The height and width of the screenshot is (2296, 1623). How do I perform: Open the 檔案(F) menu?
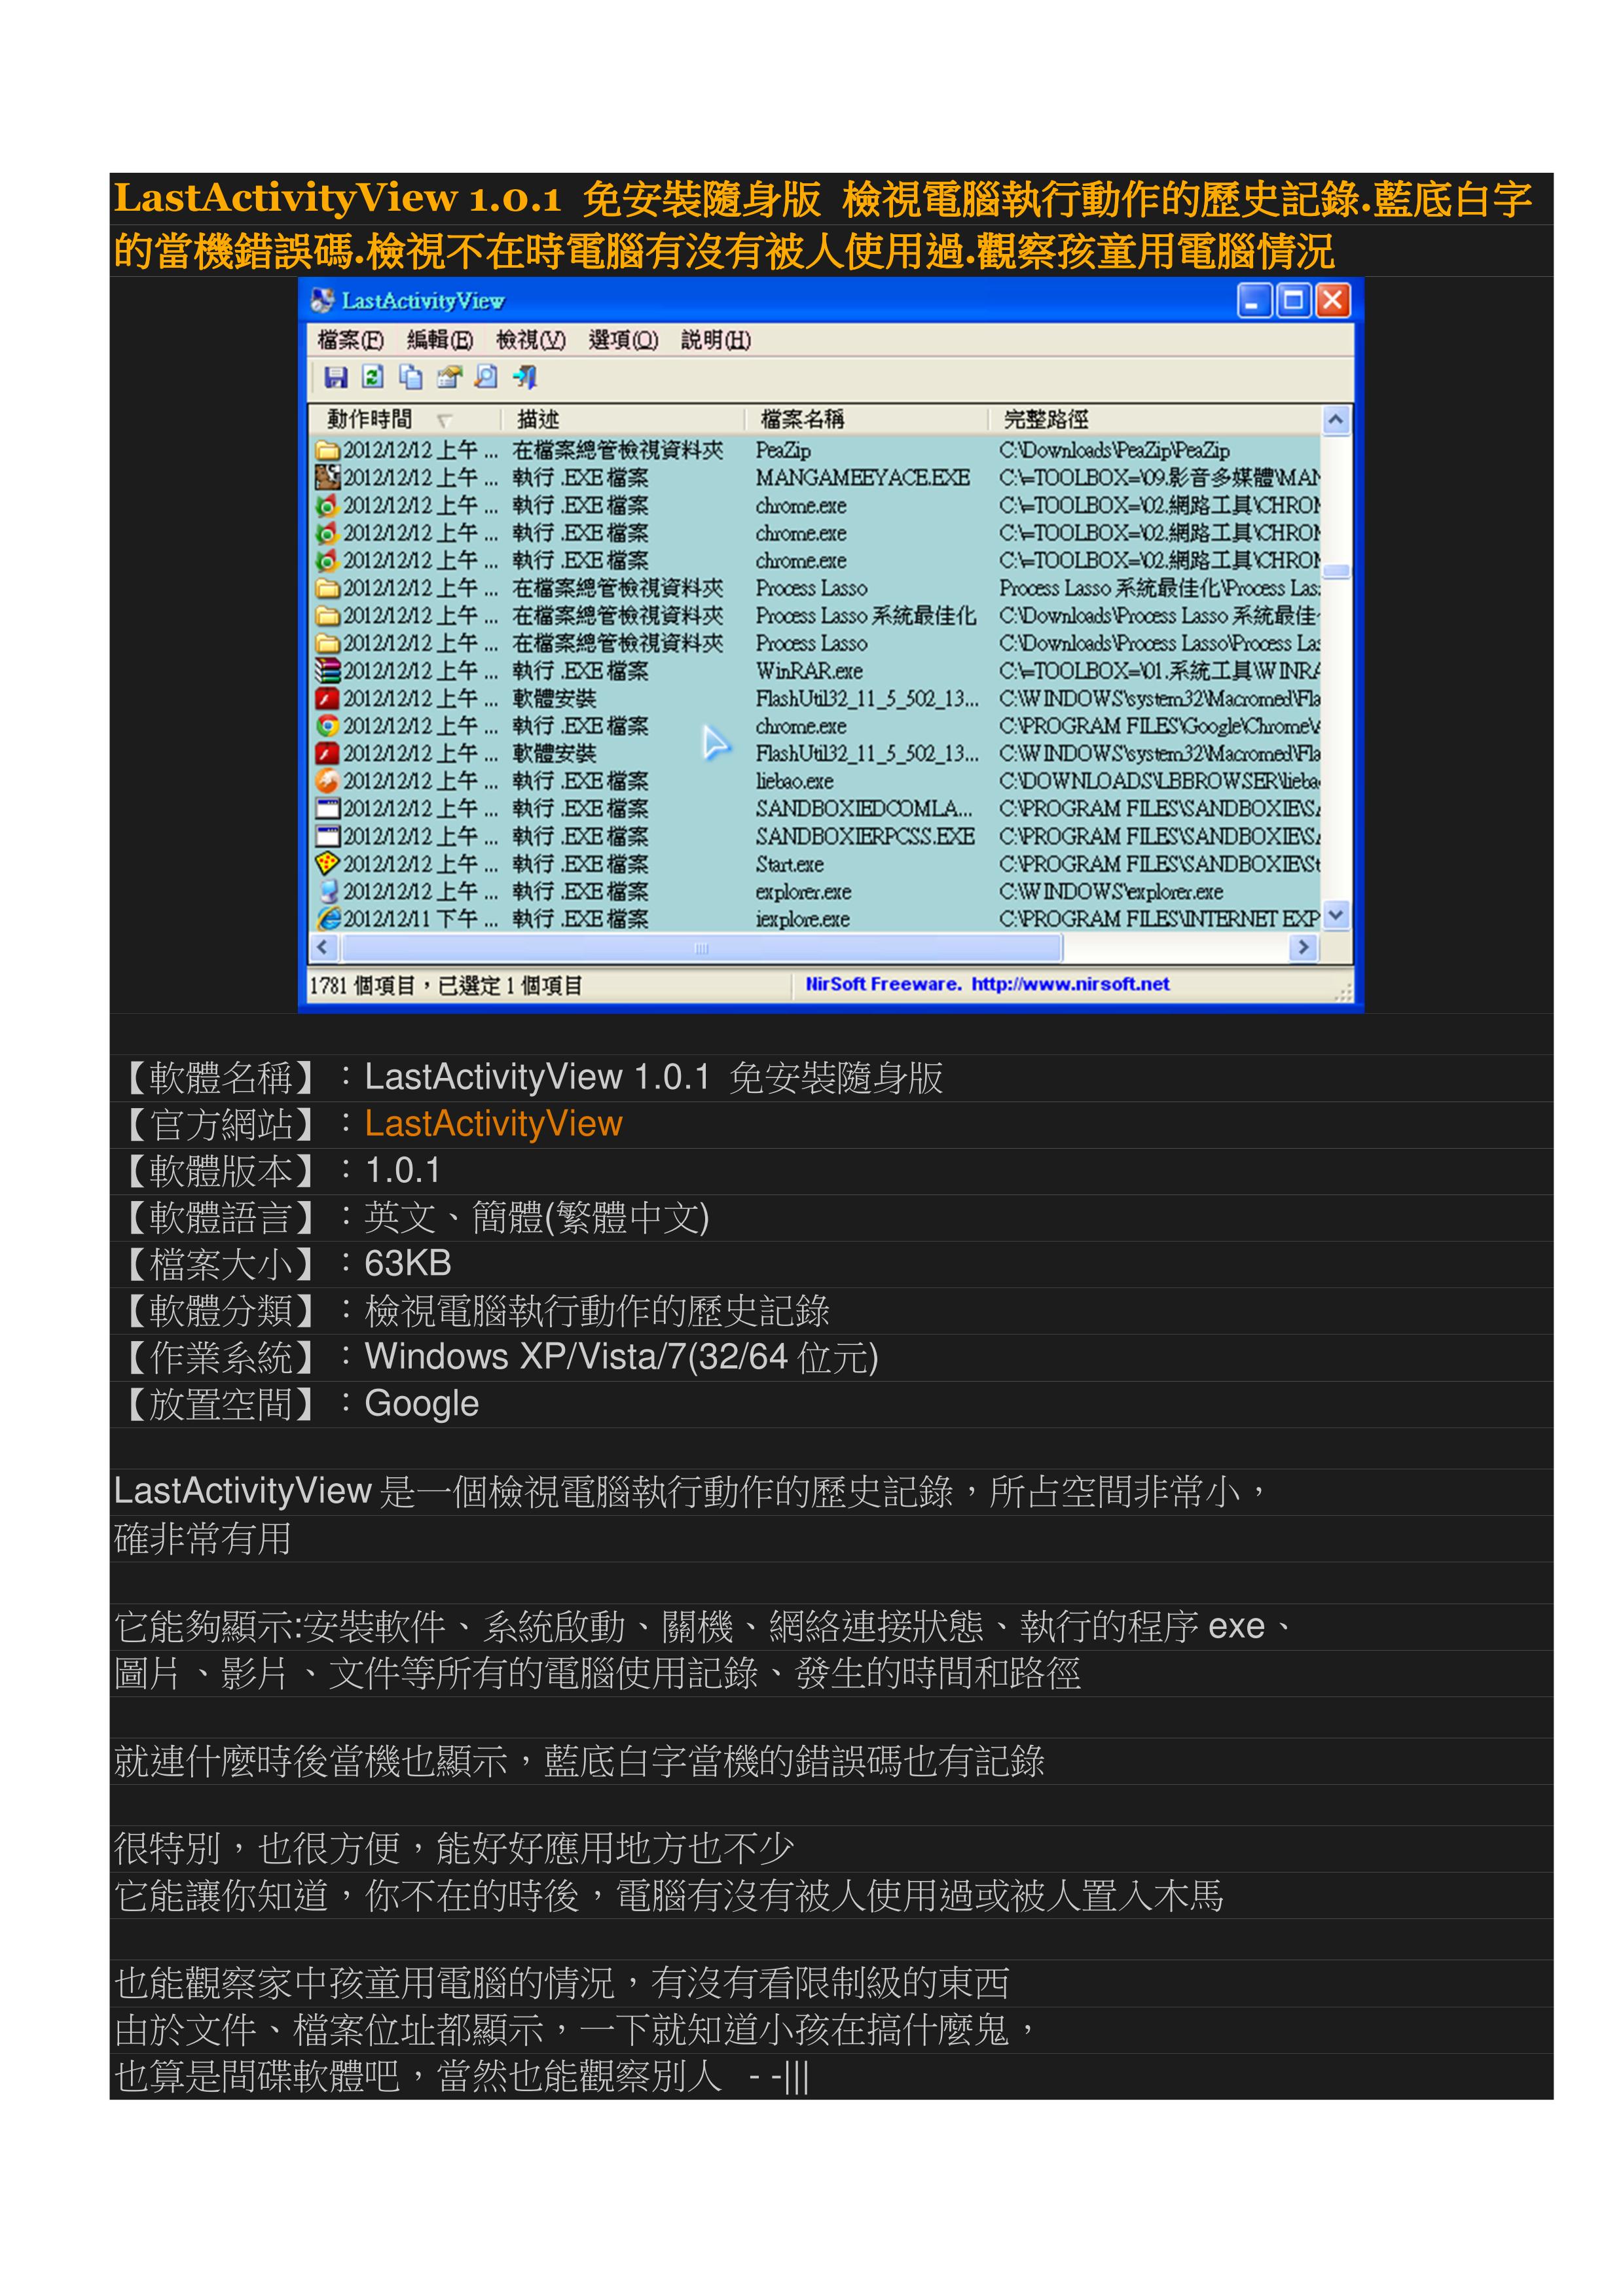(350, 340)
